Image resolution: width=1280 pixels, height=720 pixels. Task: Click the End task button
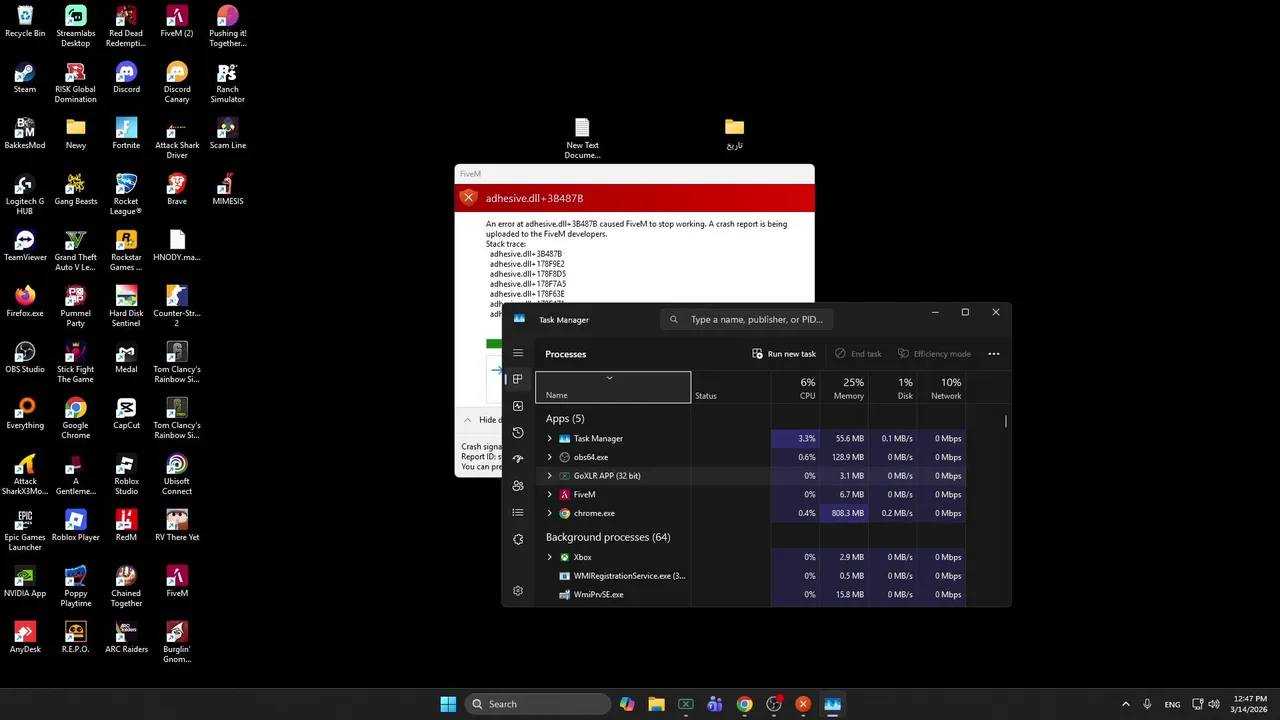[x=858, y=354]
